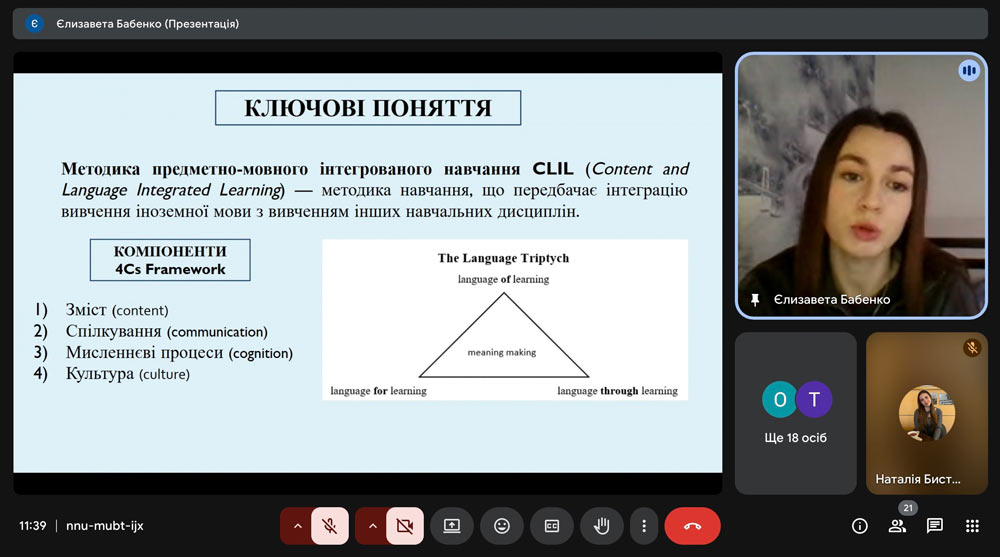Click the present screen icon
This screenshot has height=557, width=1000.
pyautogui.click(x=452, y=526)
